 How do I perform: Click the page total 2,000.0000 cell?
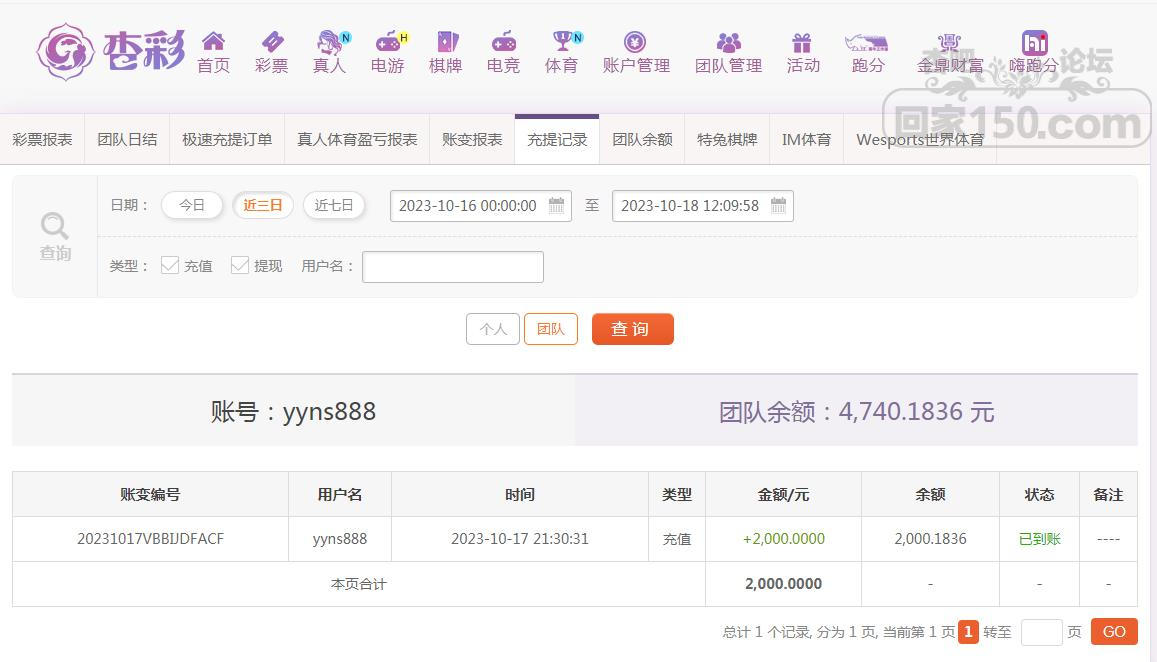click(x=784, y=584)
